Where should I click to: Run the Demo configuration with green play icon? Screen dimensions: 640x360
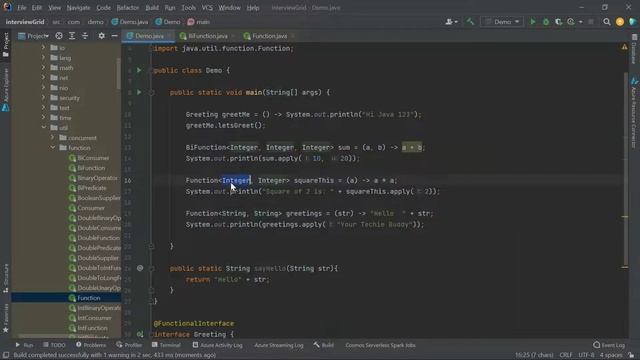[x=533, y=22]
